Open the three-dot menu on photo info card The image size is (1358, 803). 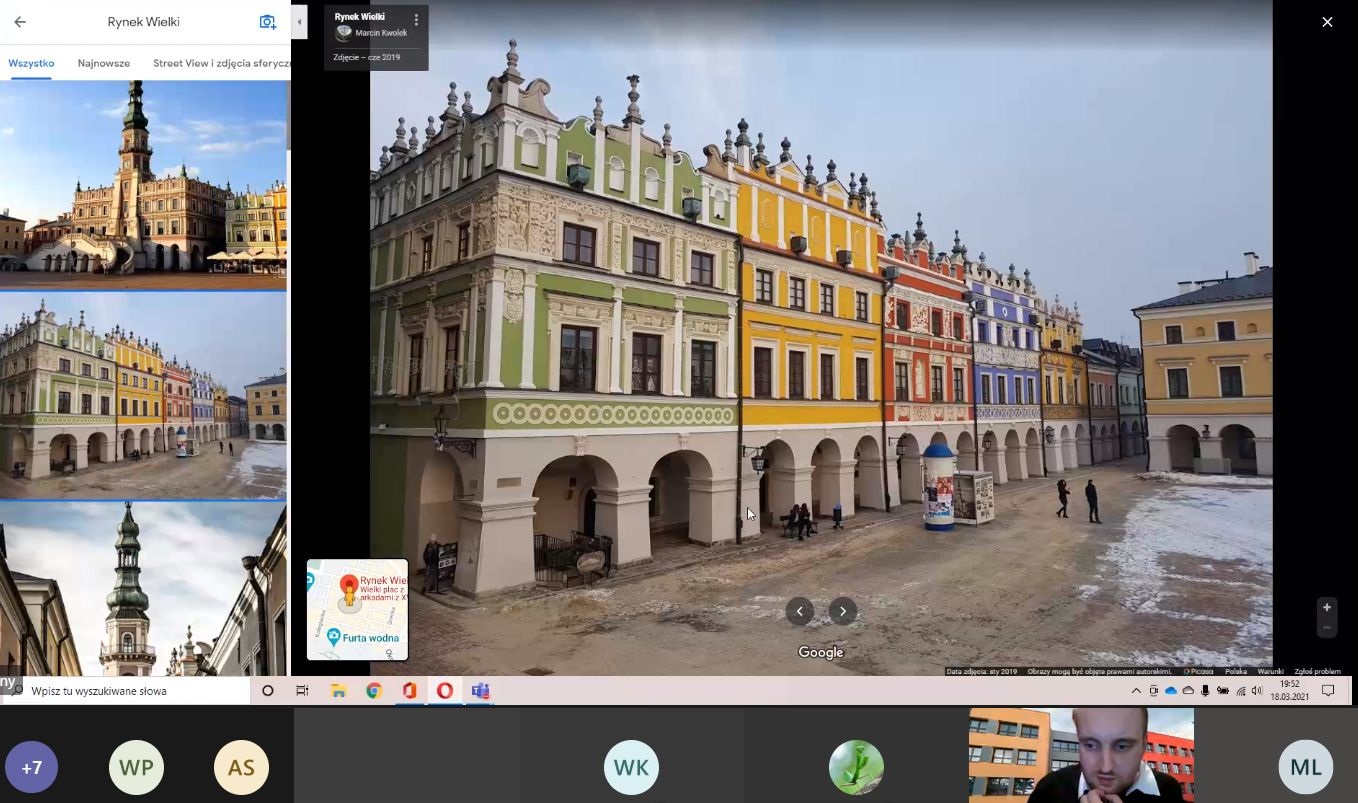pyautogui.click(x=417, y=20)
